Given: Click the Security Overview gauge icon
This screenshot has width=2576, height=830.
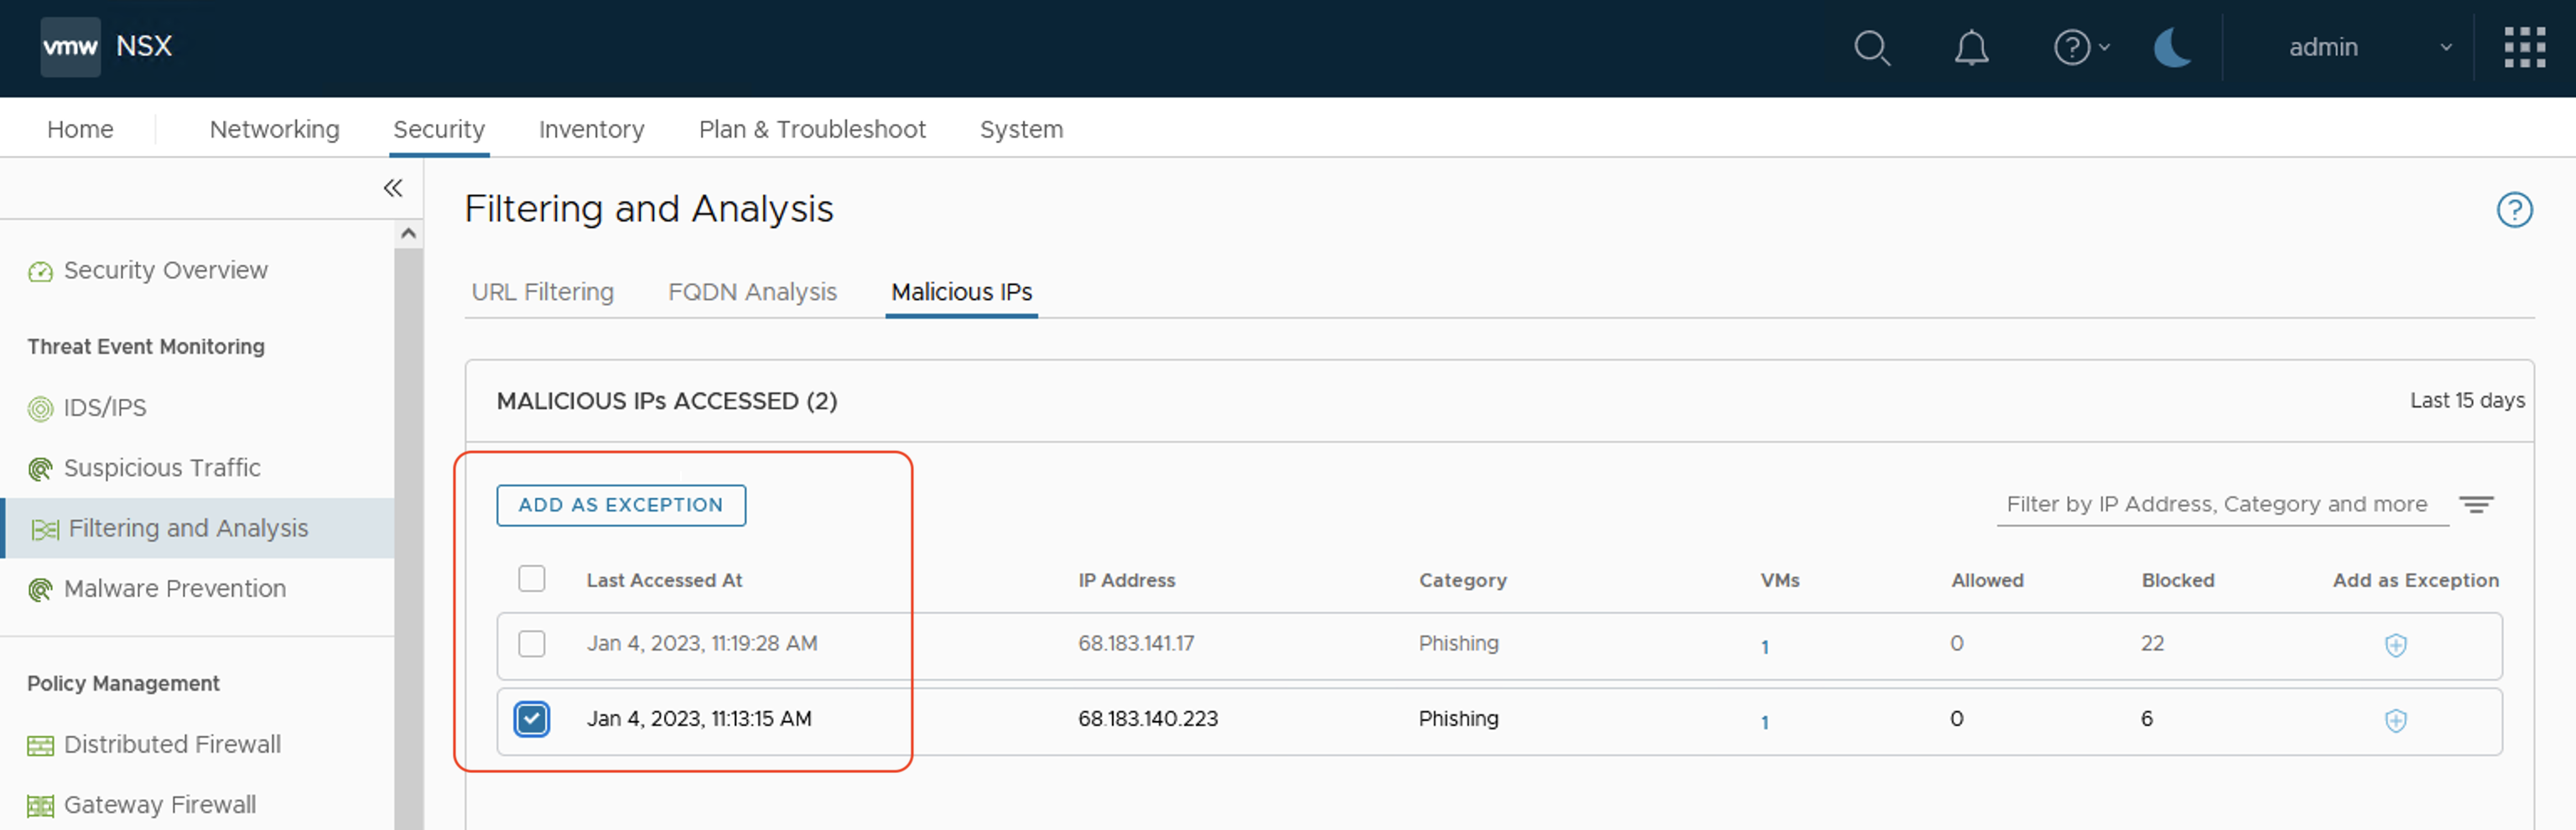Looking at the screenshot, I should click(40, 271).
